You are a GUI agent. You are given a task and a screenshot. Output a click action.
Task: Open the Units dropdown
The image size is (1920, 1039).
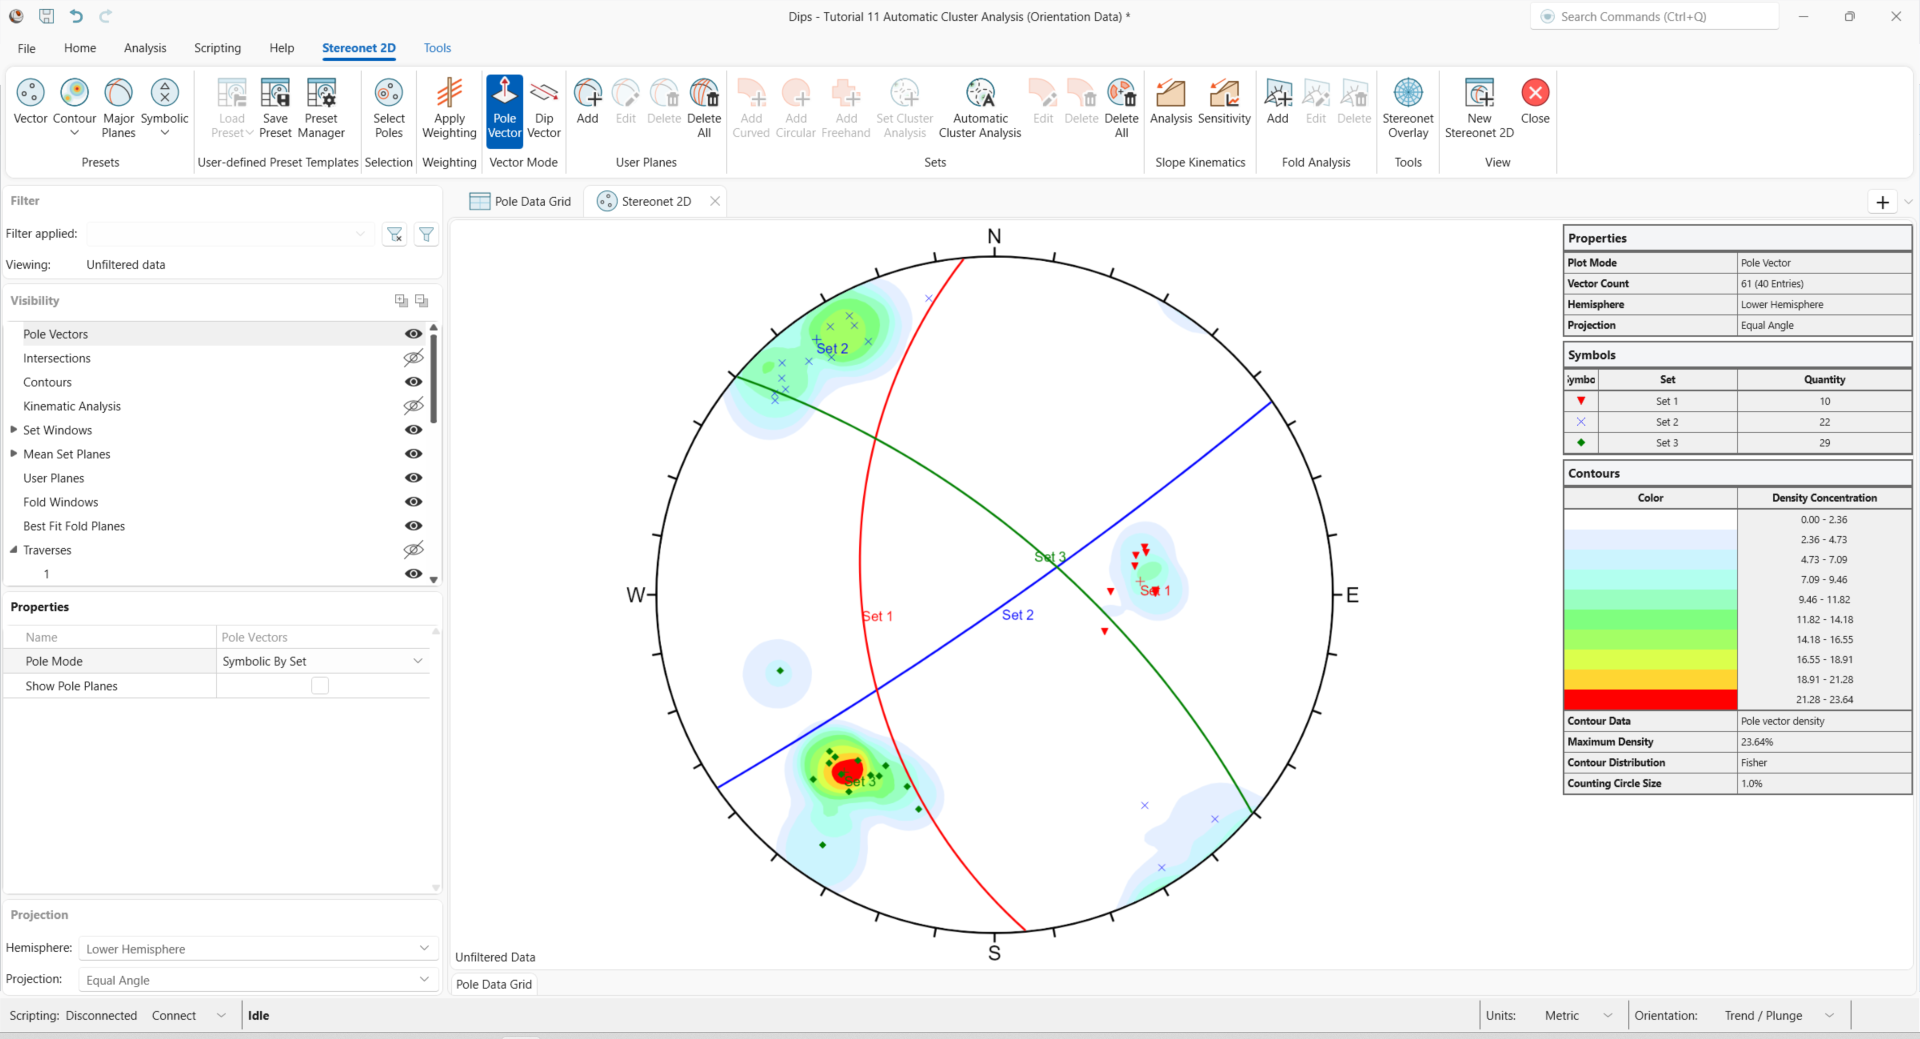(x=1578, y=1015)
